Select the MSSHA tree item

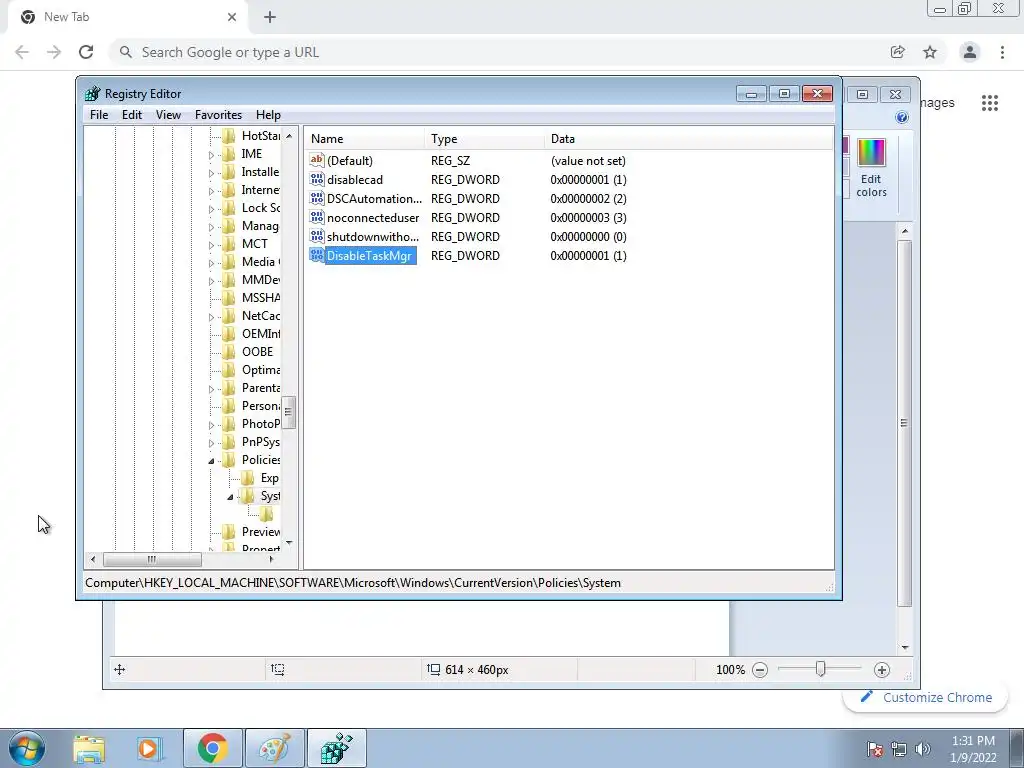261,298
